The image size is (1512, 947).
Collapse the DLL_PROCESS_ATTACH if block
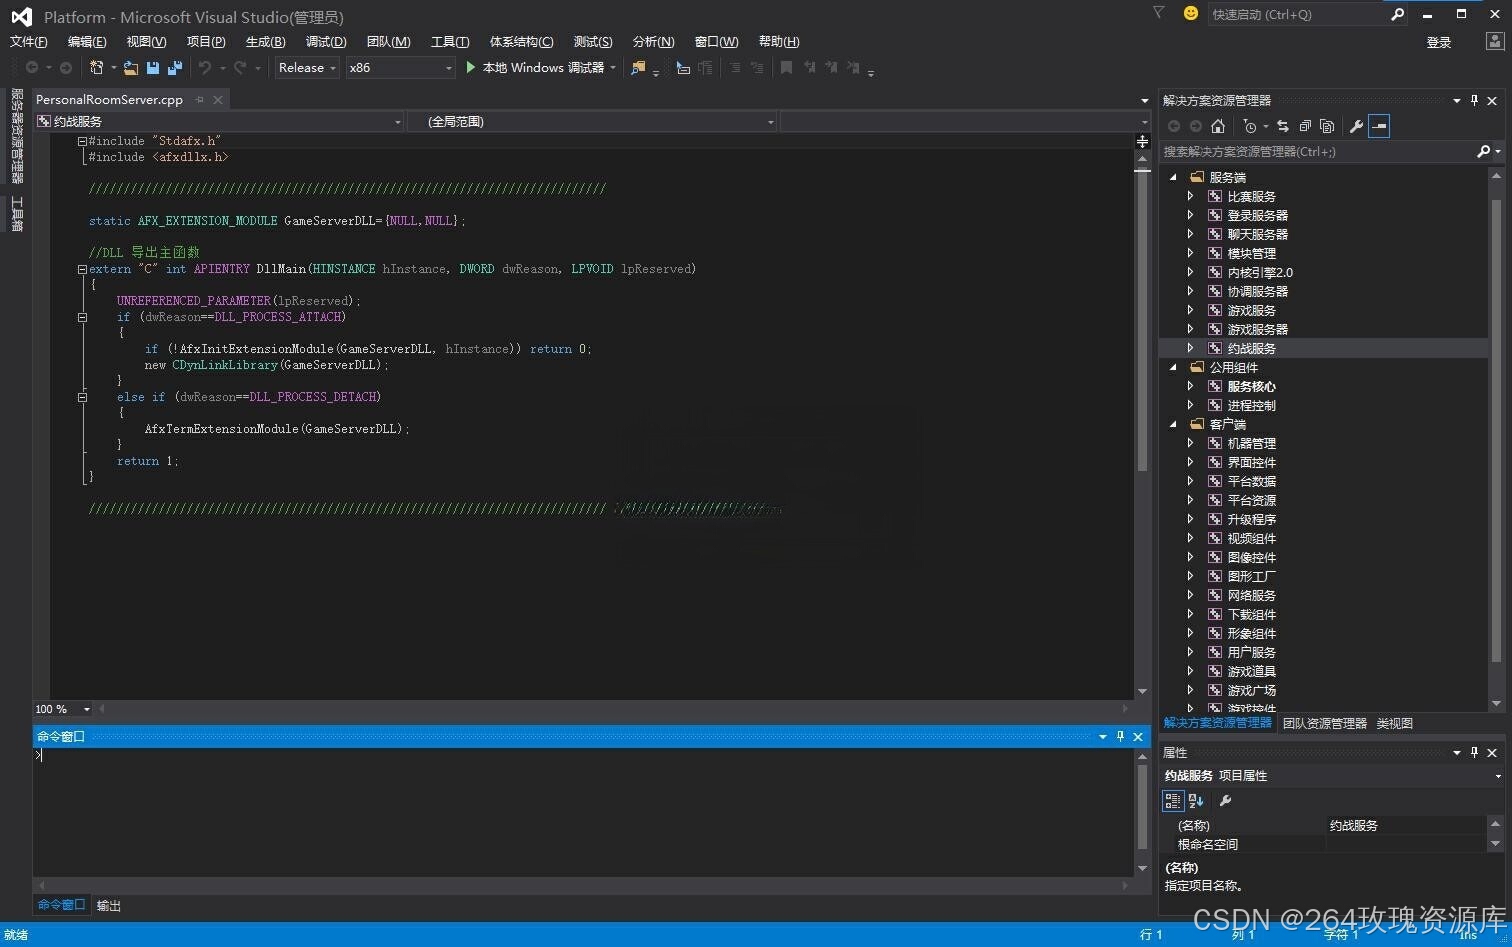[x=82, y=317]
